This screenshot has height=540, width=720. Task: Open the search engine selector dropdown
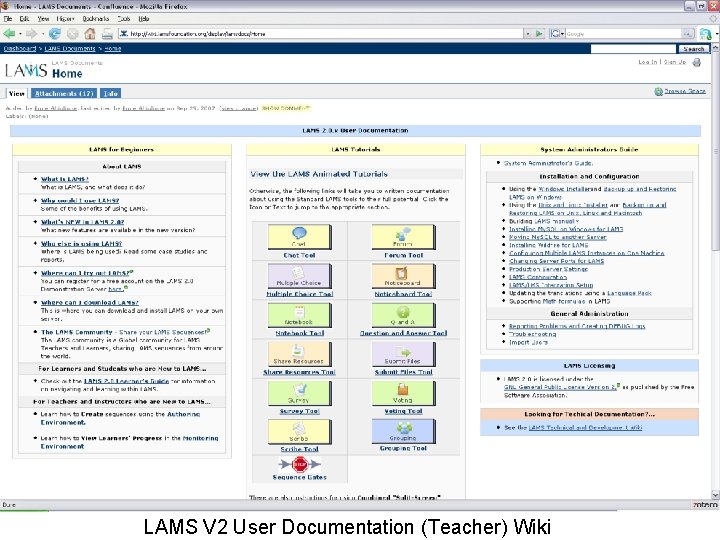click(x=557, y=34)
